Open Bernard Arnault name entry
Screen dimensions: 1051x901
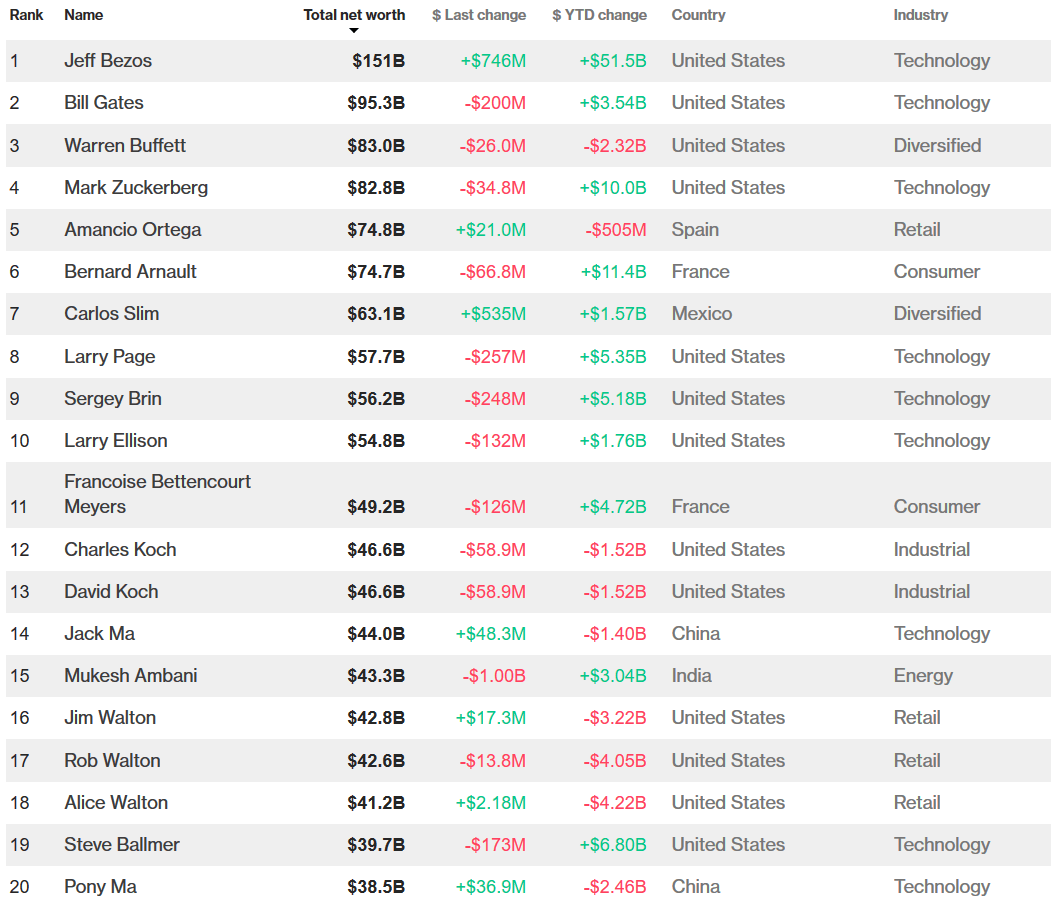[x=130, y=272]
